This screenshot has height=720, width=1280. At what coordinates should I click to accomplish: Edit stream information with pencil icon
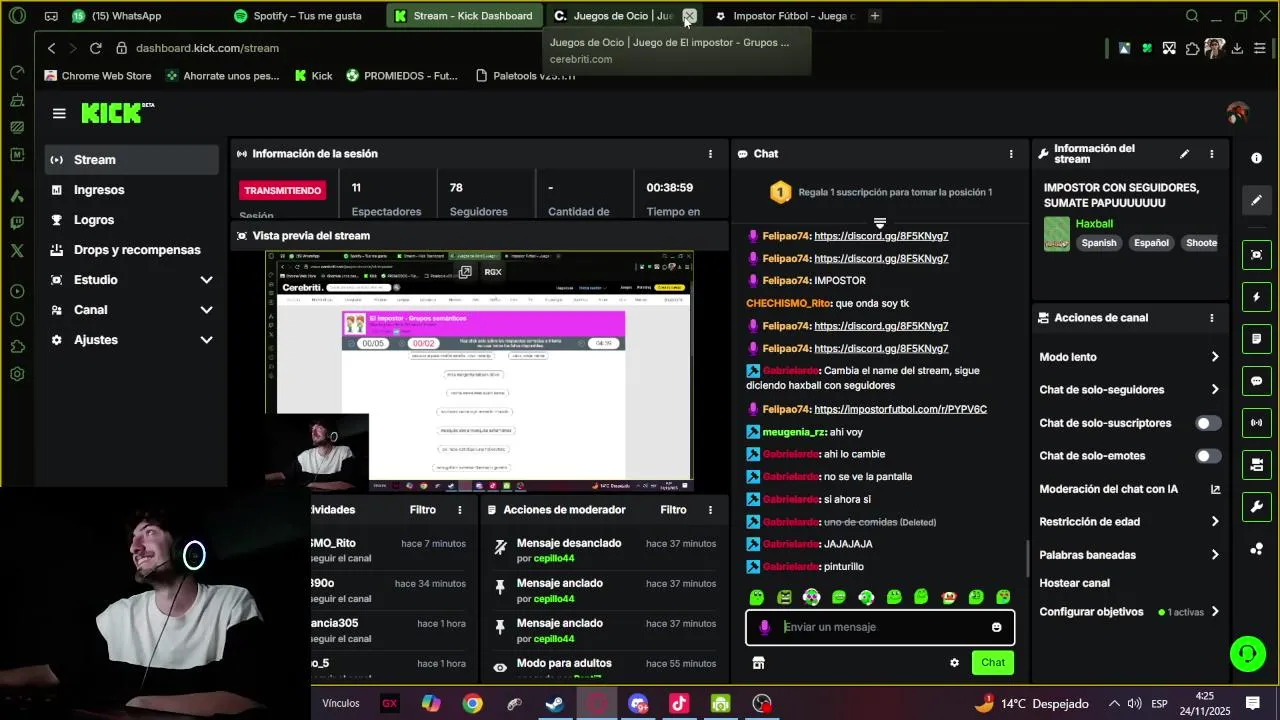tap(1184, 154)
